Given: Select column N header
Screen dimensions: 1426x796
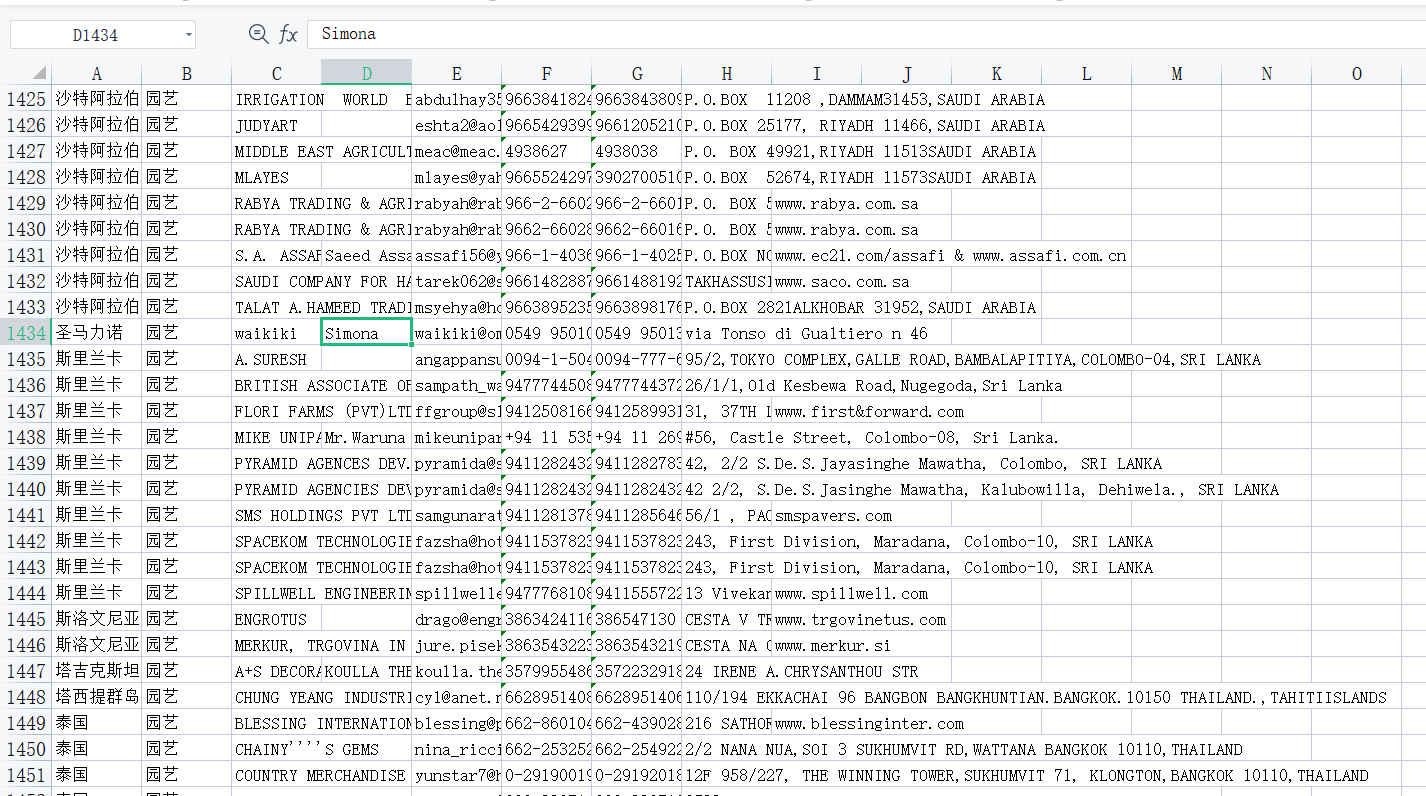Looking at the screenshot, I should pos(1267,73).
